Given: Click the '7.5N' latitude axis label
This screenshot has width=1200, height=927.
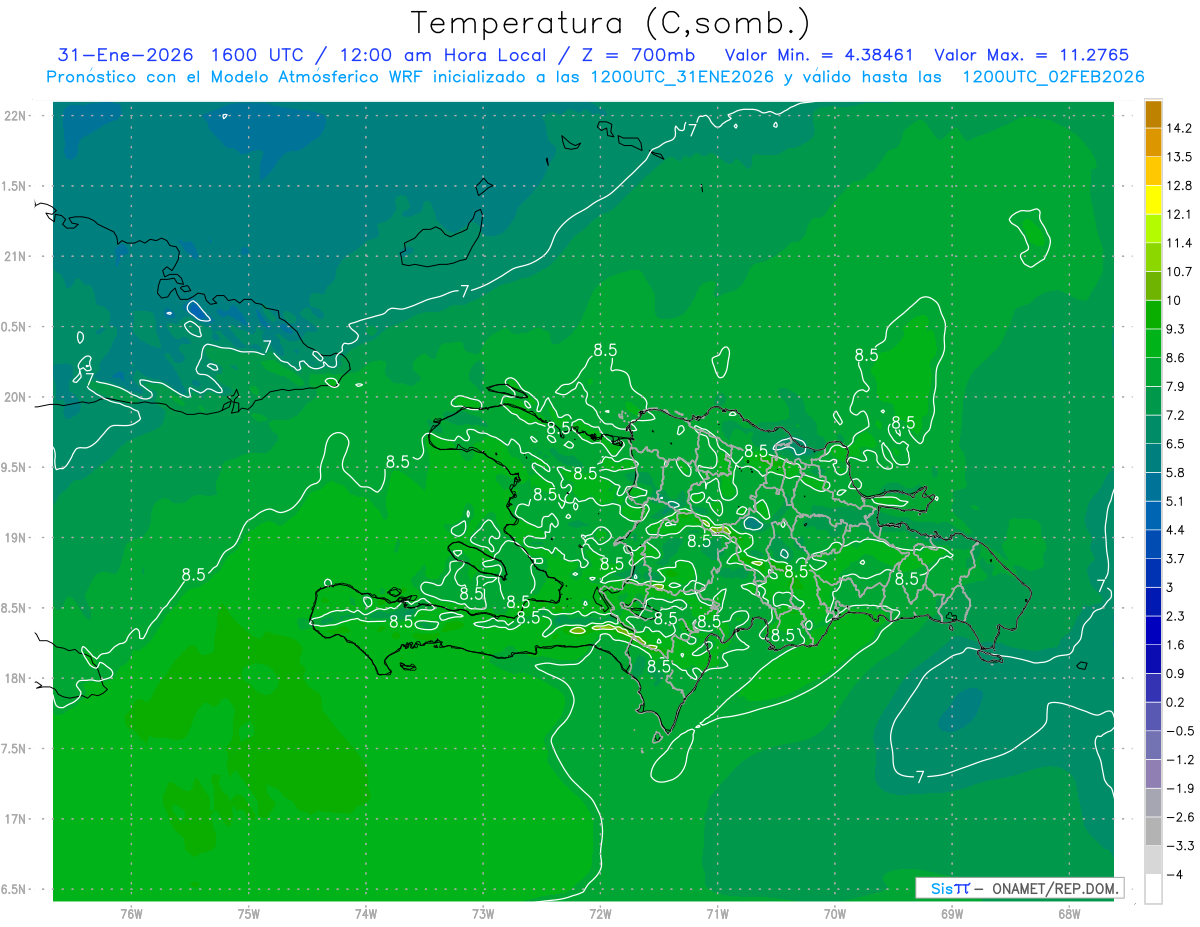Looking at the screenshot, I should pos(15,749).
